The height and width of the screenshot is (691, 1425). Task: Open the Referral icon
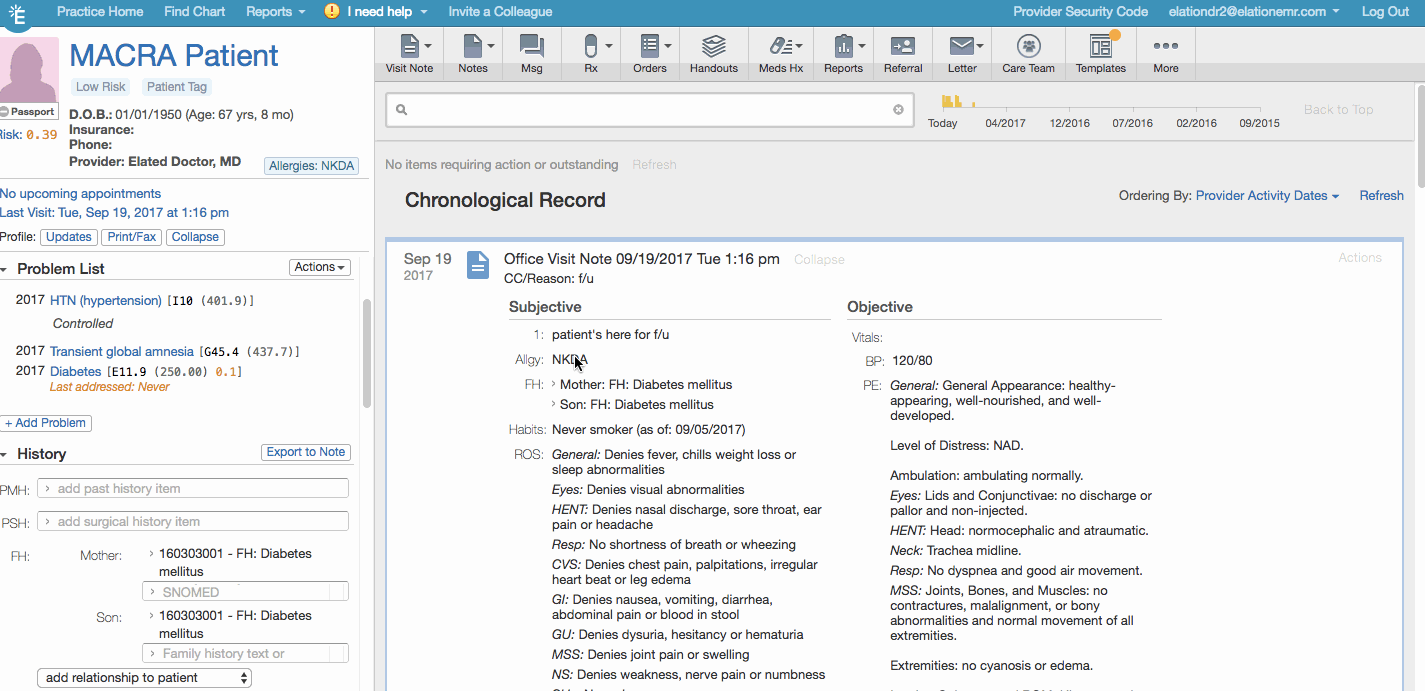point(903,46)
